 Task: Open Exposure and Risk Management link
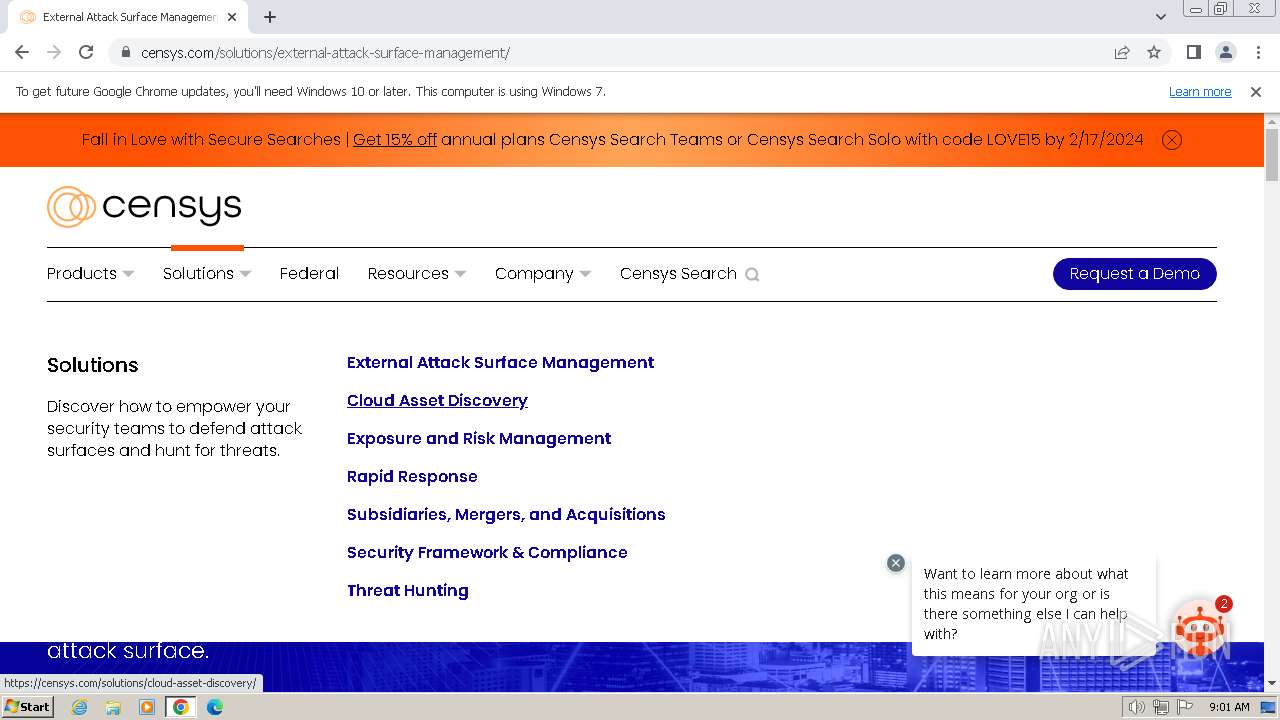[x=479, y=438]
